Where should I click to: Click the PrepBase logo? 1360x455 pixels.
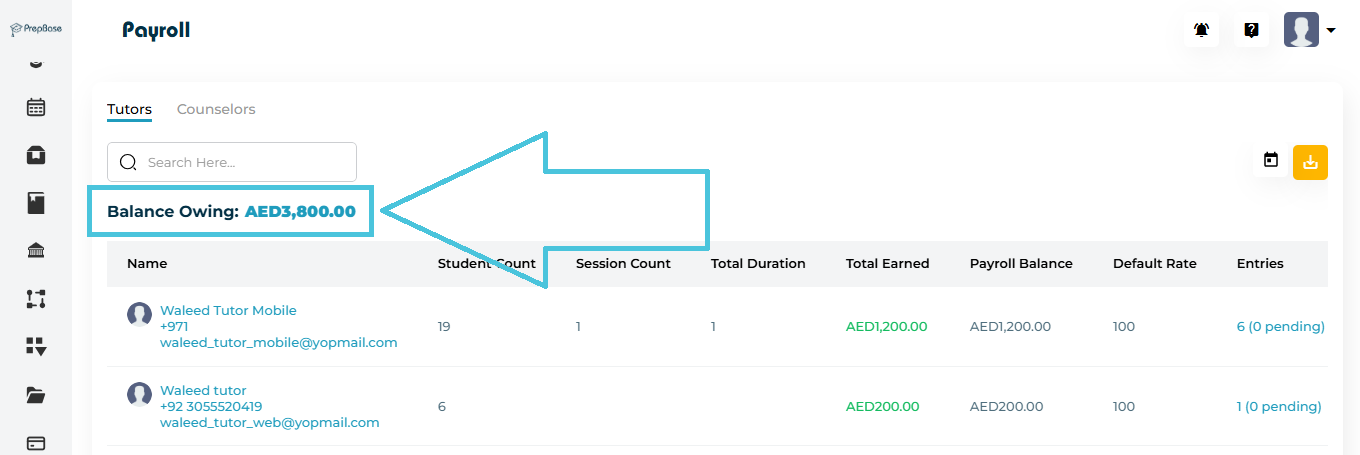(x=36, y=30)
